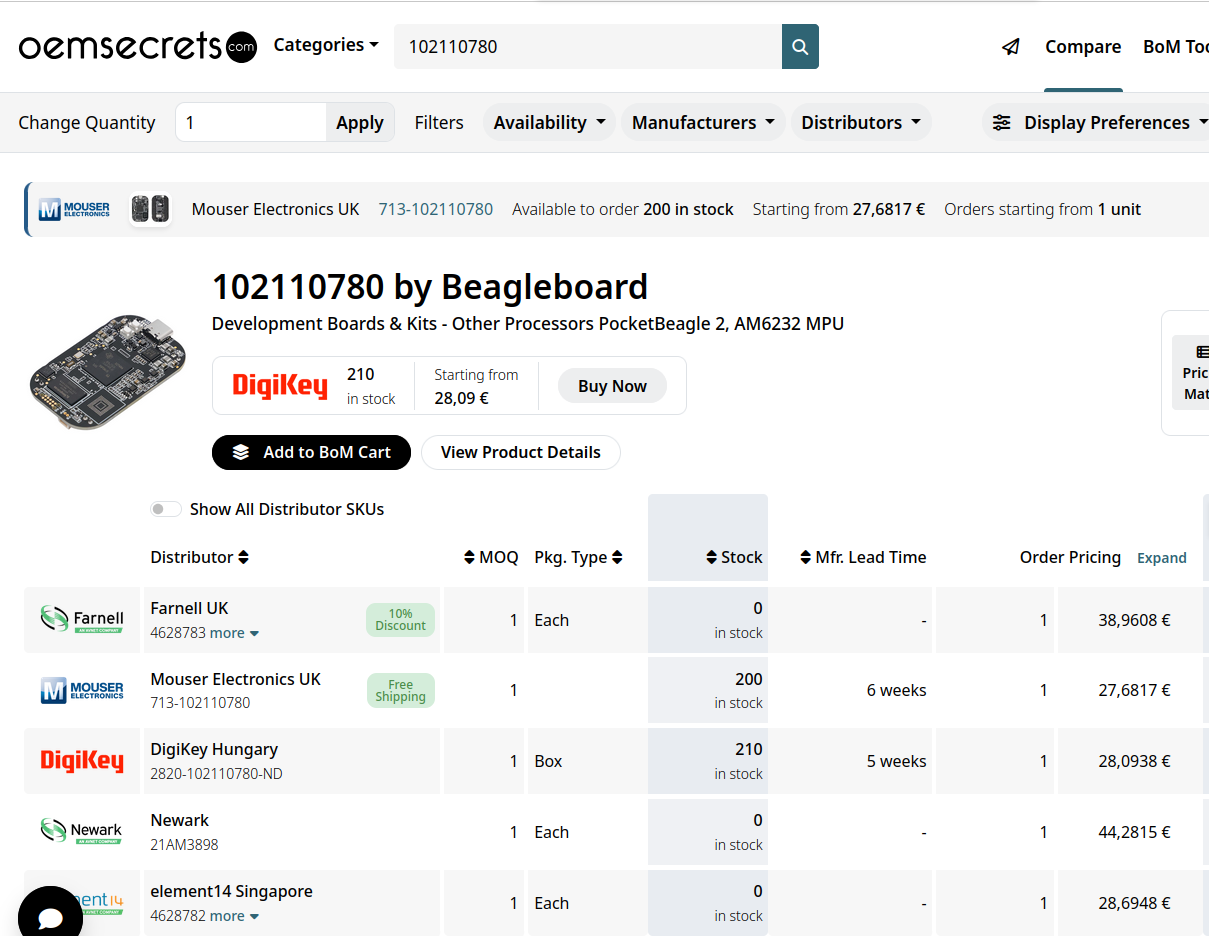Expand the Order Pricing columns

pos(1162,558)
